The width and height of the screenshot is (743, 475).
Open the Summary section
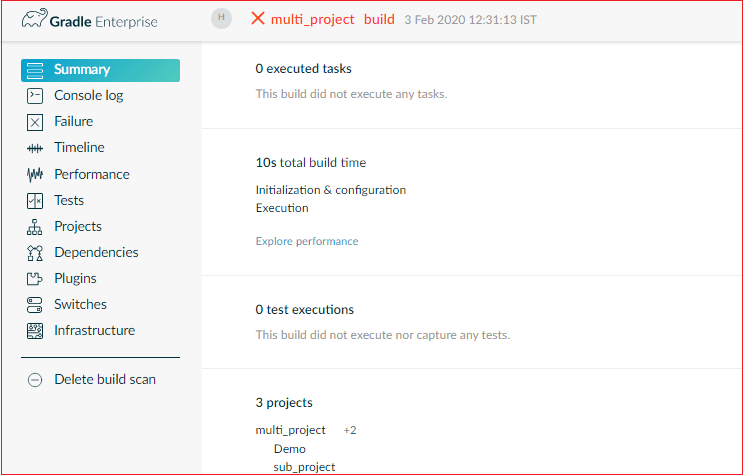[x=100, y=70]
